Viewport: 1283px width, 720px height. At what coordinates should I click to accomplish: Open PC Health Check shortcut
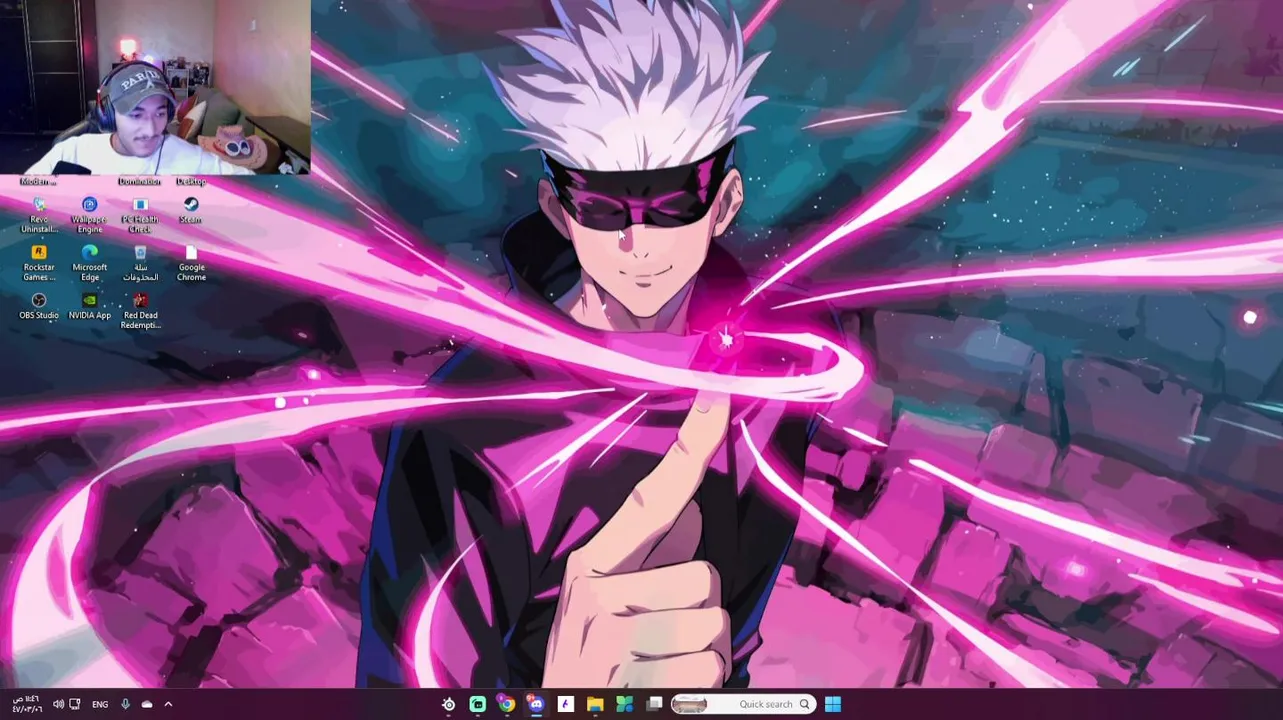click(x=140, y=214)
